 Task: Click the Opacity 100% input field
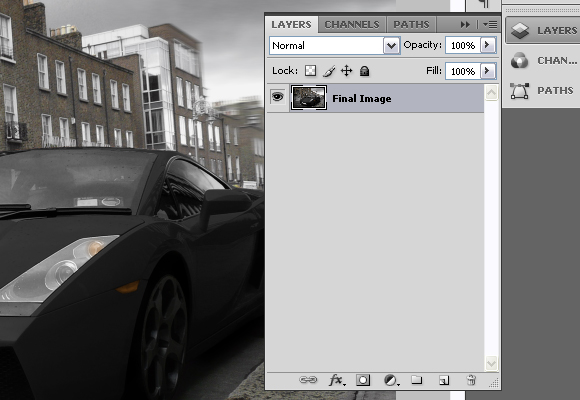[463, 45]
